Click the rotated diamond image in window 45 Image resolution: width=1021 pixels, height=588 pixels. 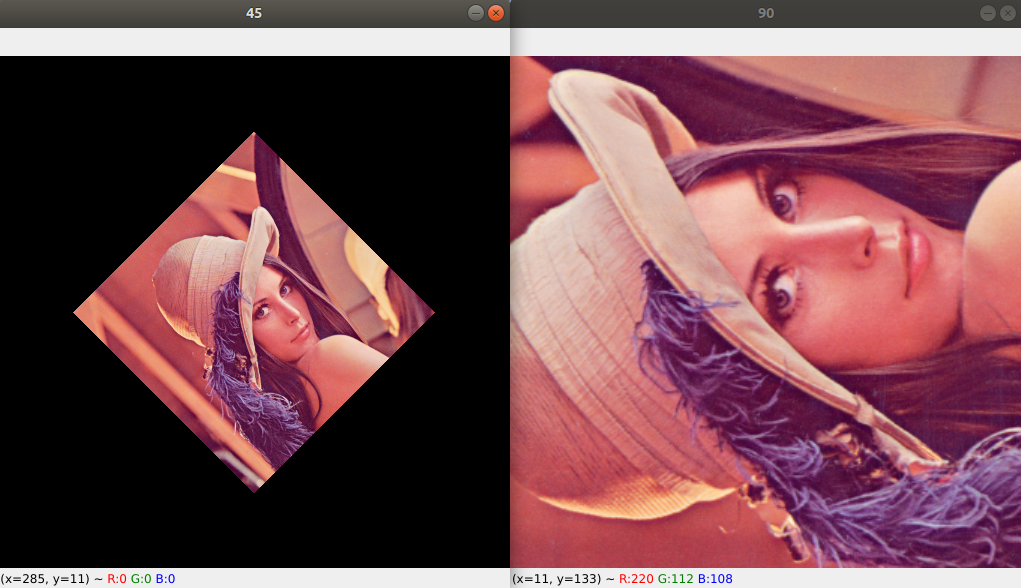point(254,313)
